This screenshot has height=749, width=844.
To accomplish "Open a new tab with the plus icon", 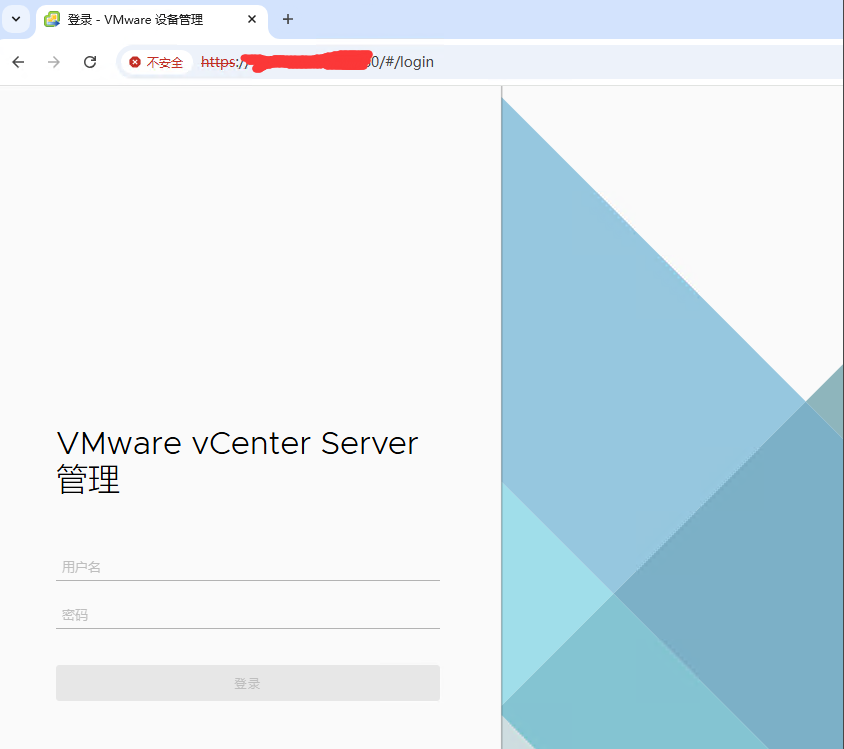I will (288, 19).
